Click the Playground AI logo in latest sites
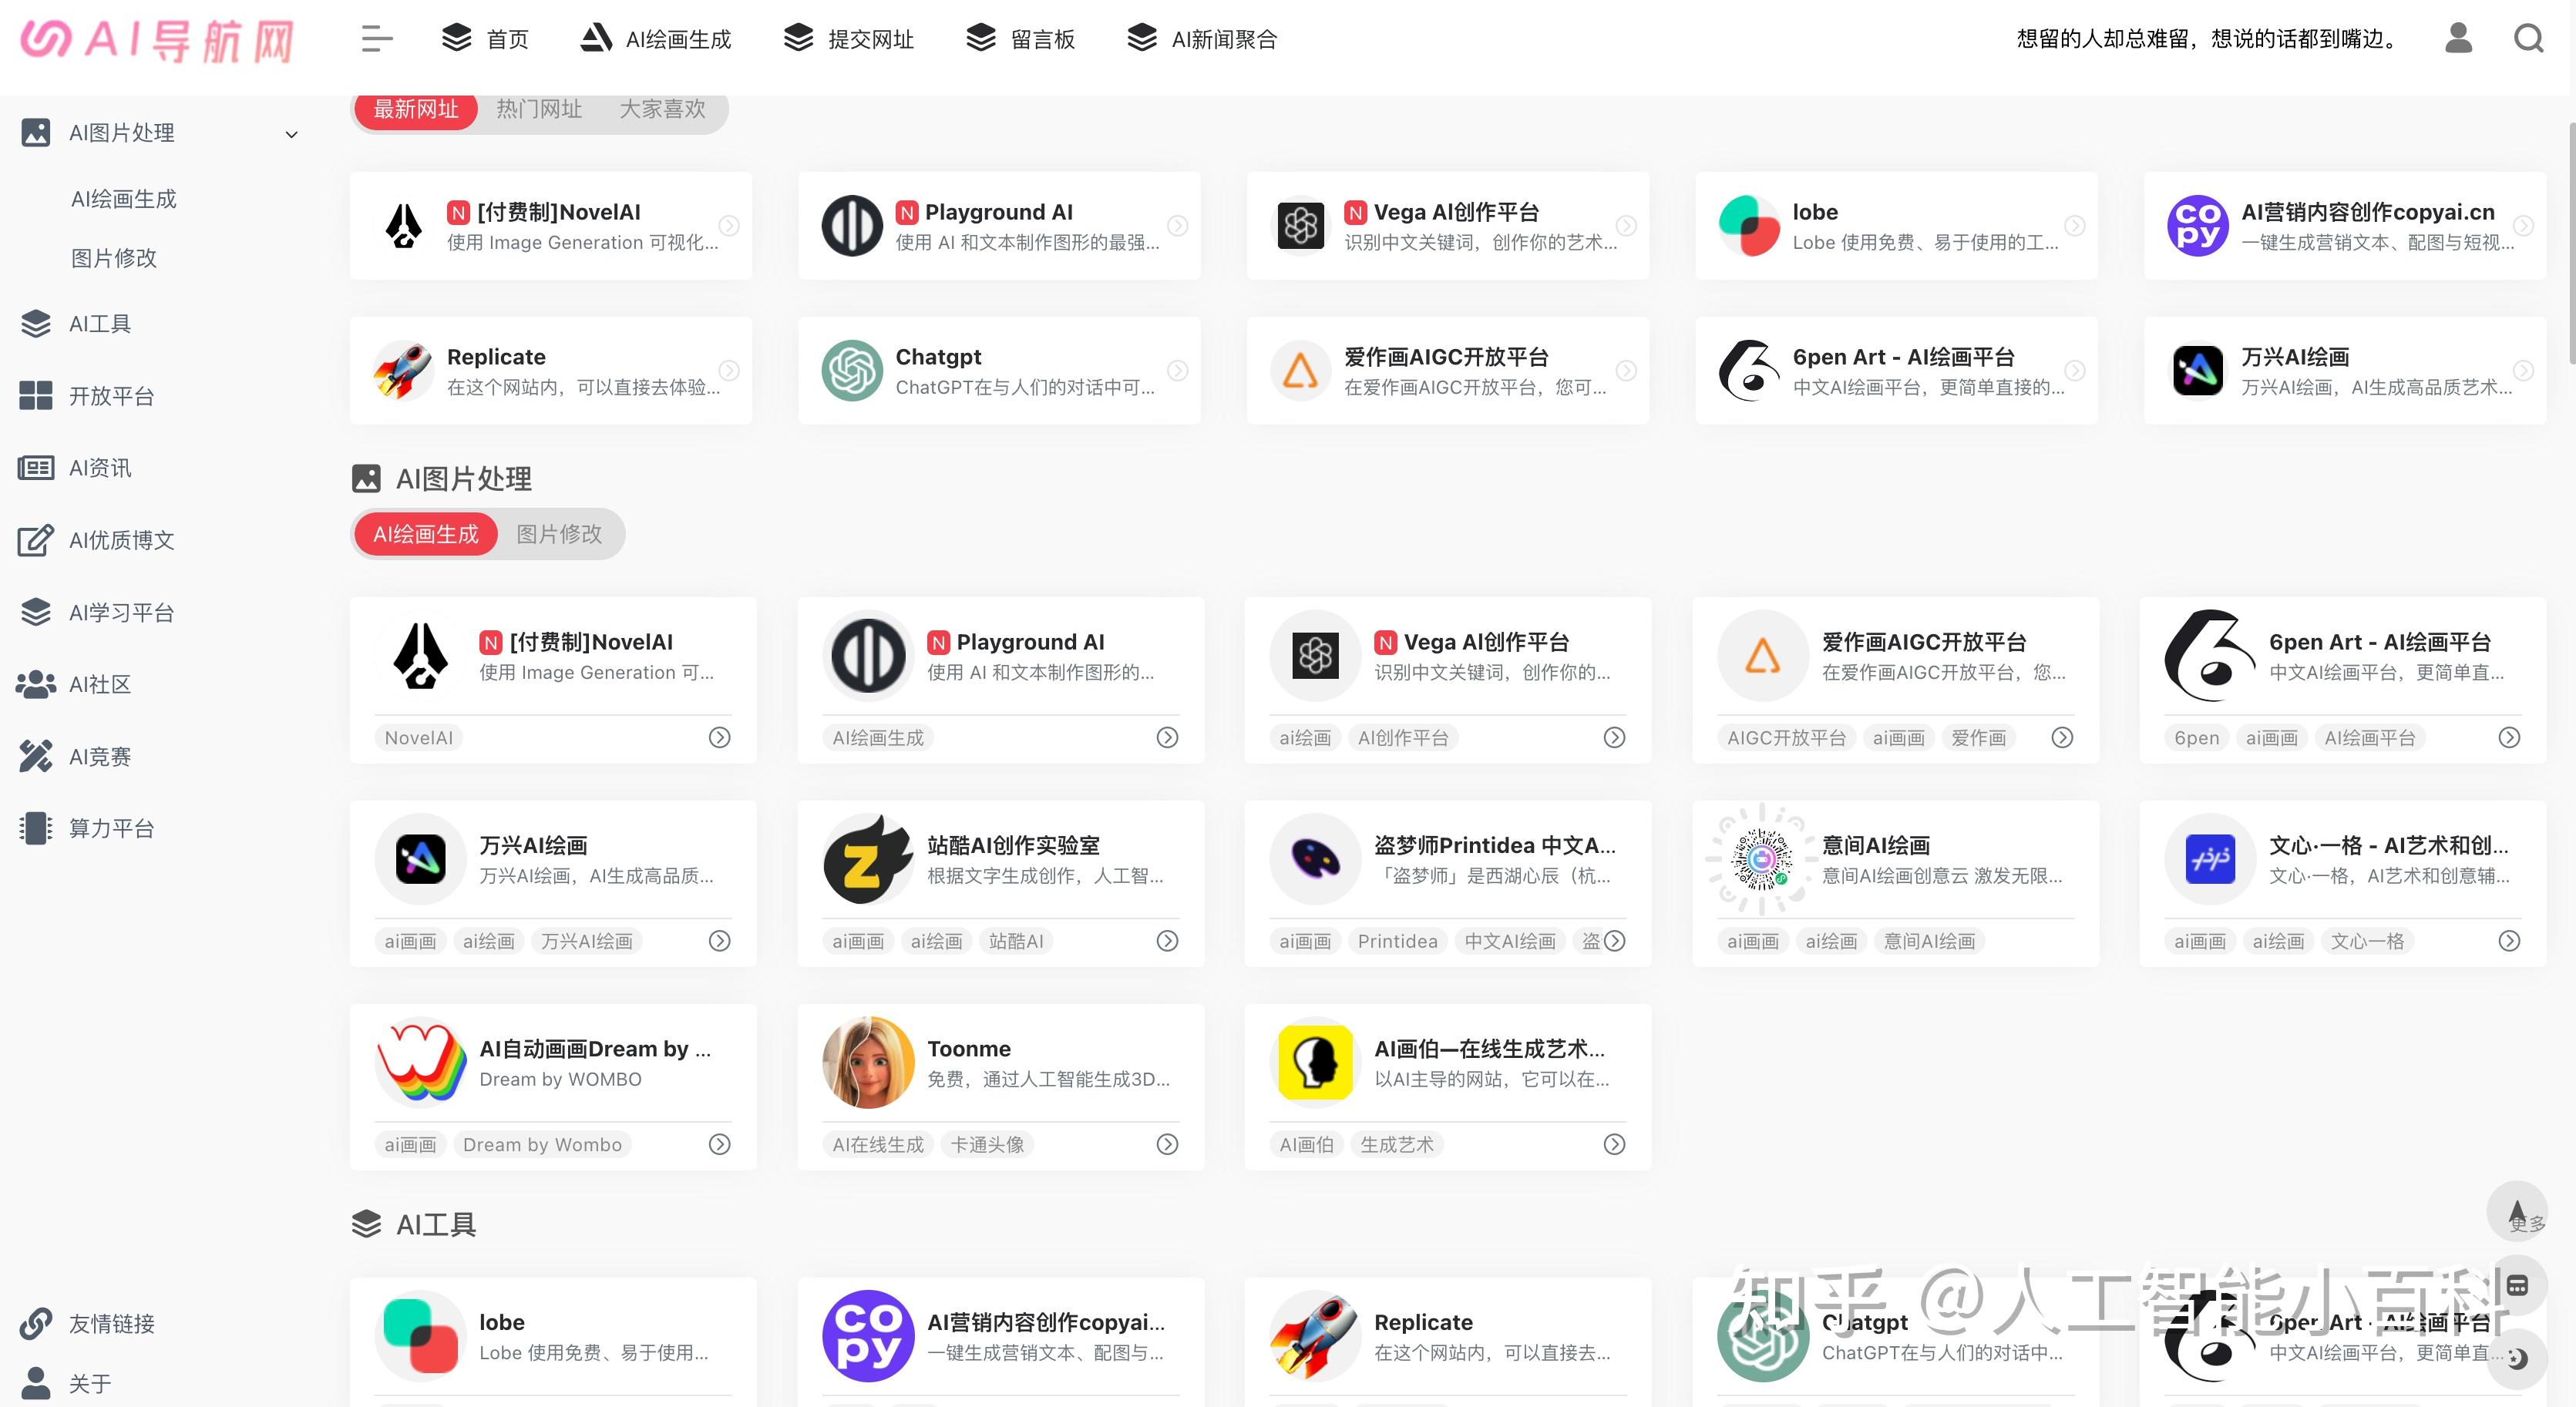 point(852,226)
